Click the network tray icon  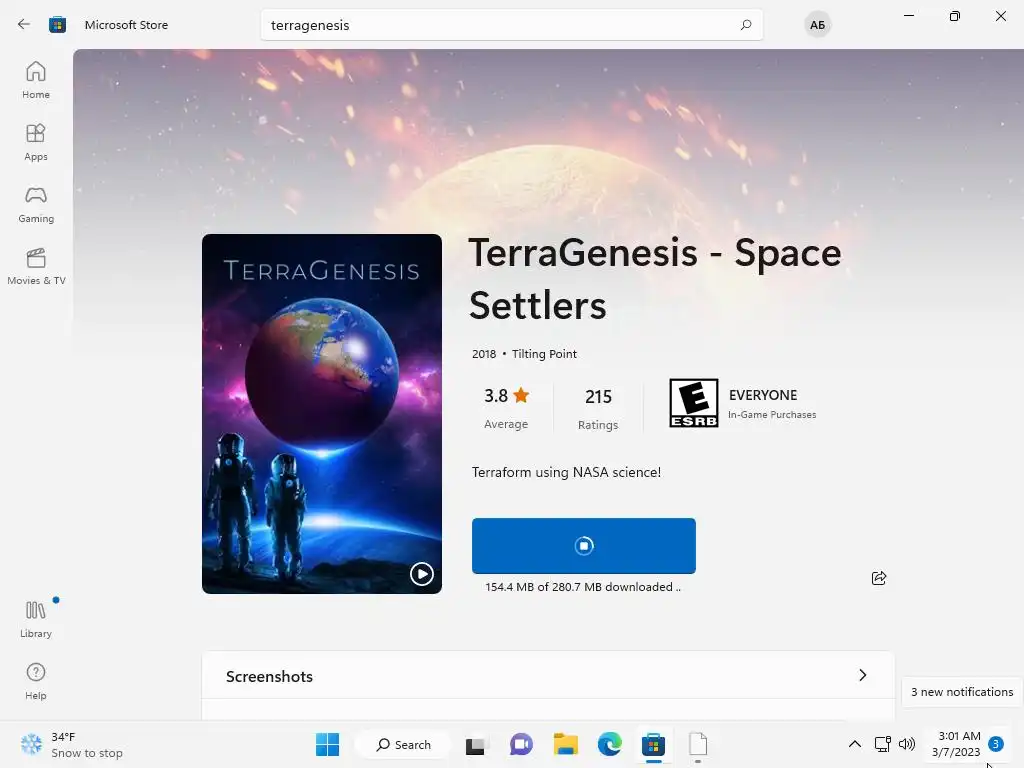882,744
